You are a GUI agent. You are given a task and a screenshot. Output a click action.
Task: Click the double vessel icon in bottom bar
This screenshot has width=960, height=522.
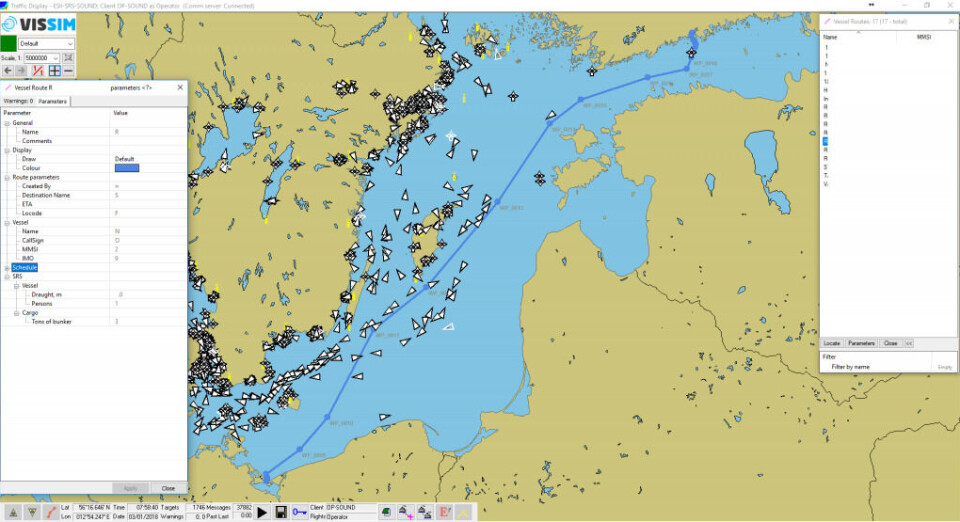click(425, 512)
